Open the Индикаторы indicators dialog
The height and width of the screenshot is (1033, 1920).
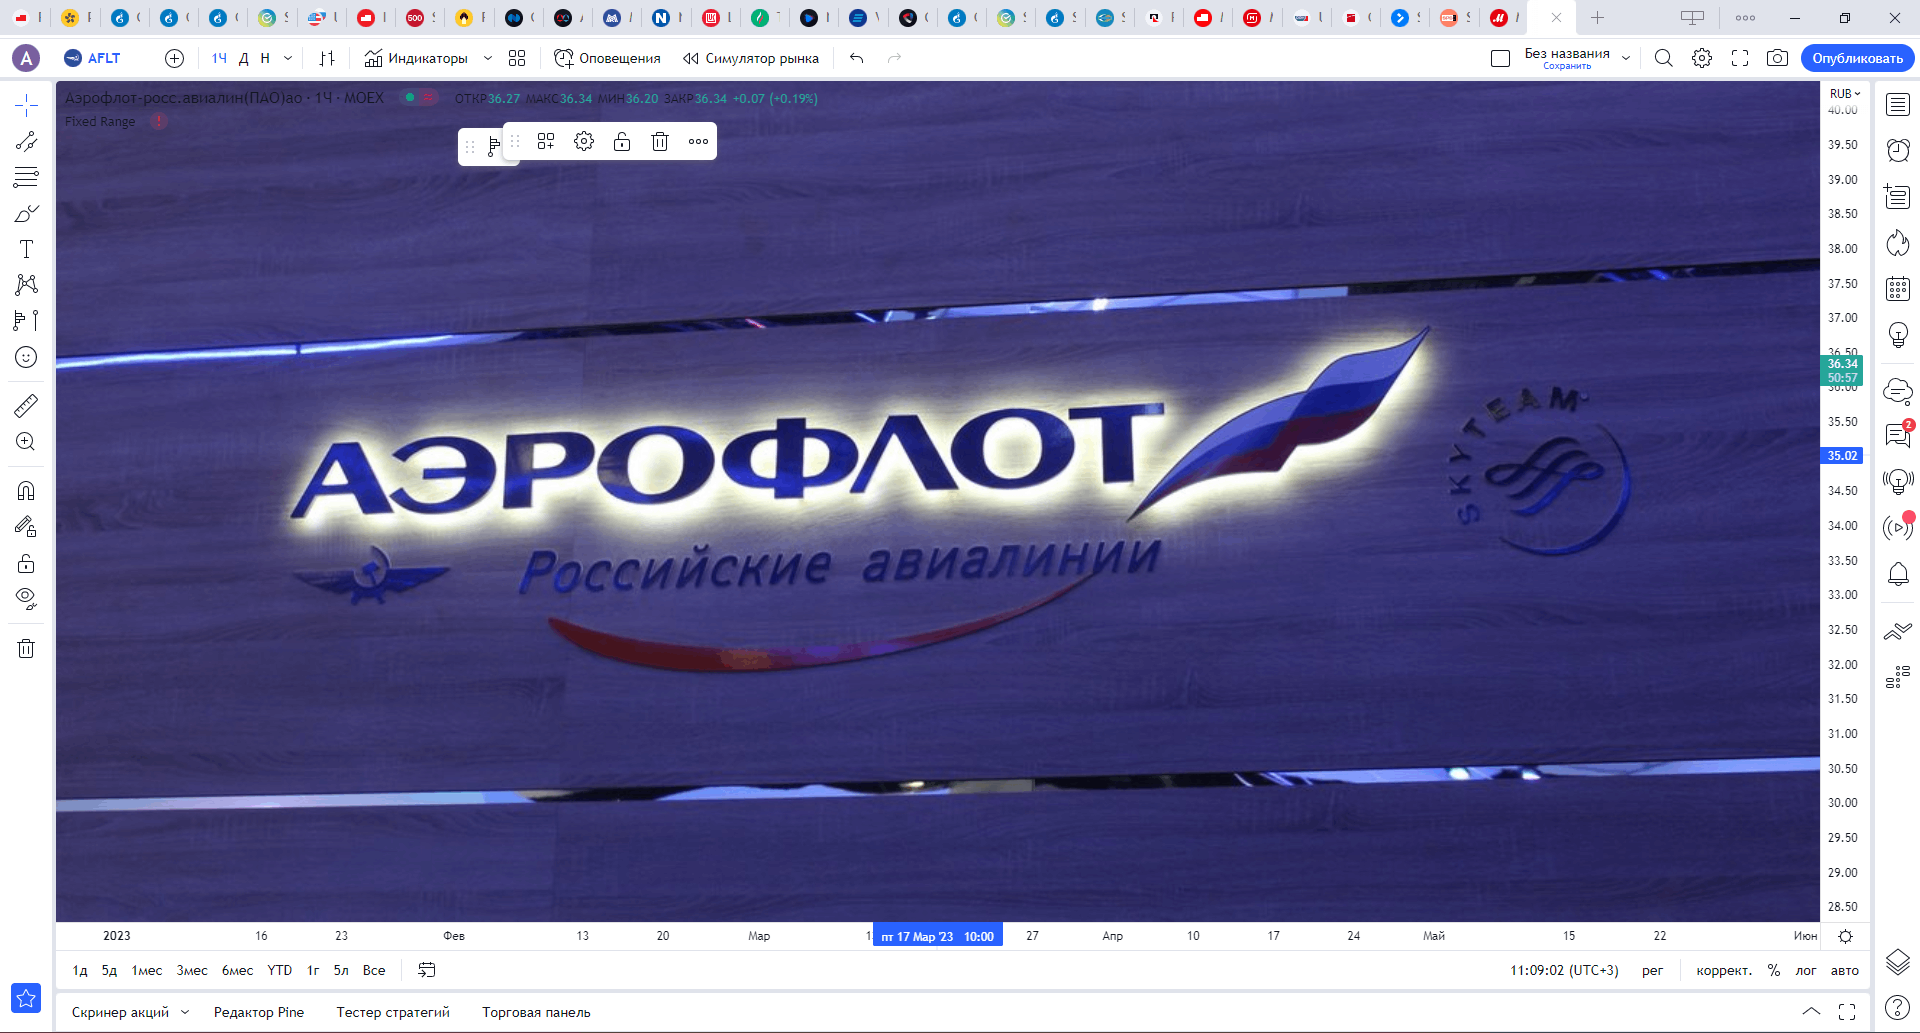tap(416, 58)
